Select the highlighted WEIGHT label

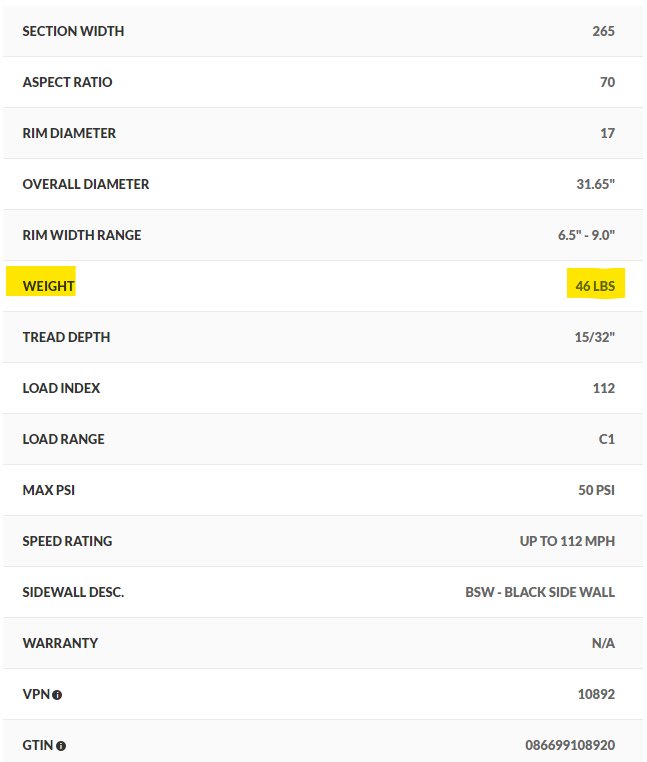coord(49,286)
